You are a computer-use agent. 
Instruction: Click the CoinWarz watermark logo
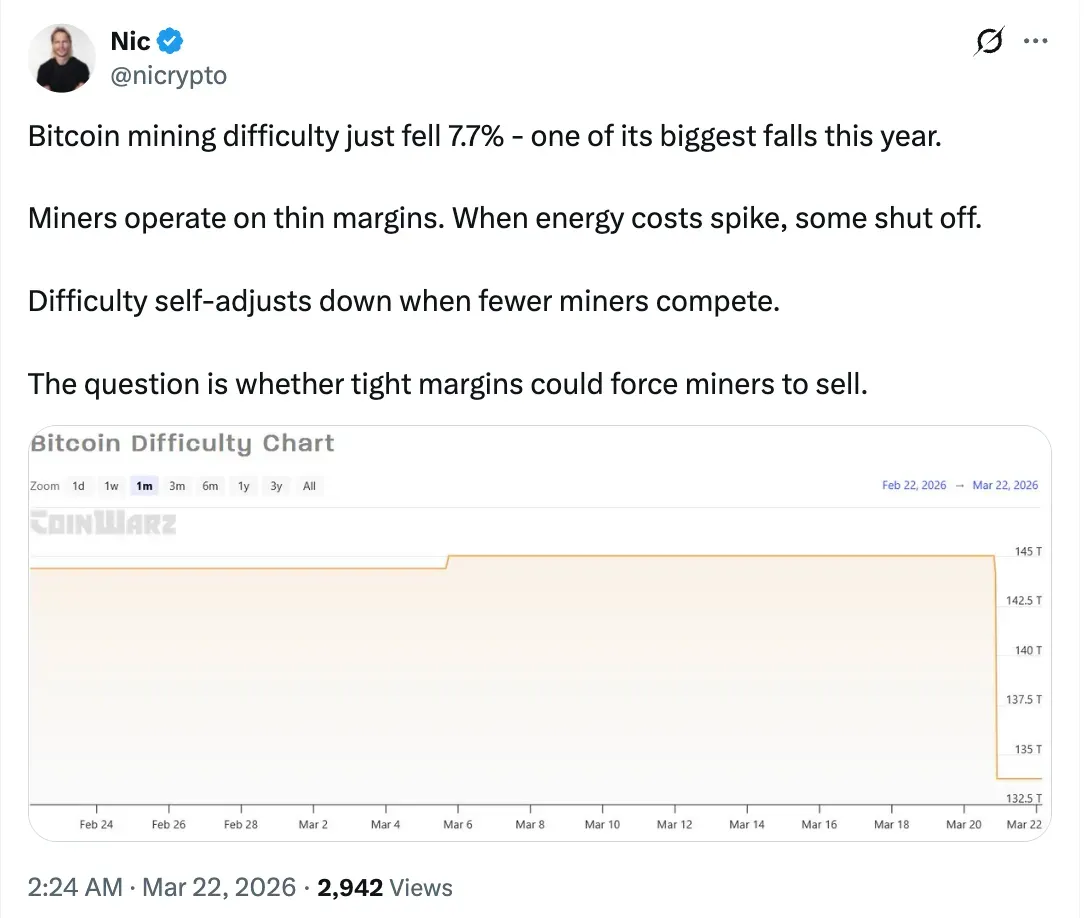coord(103,523)
